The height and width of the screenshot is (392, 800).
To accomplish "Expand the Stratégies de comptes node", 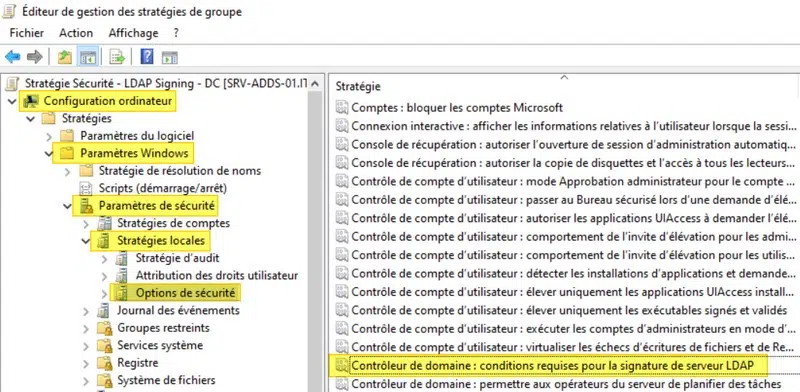I will click(86, 224).
